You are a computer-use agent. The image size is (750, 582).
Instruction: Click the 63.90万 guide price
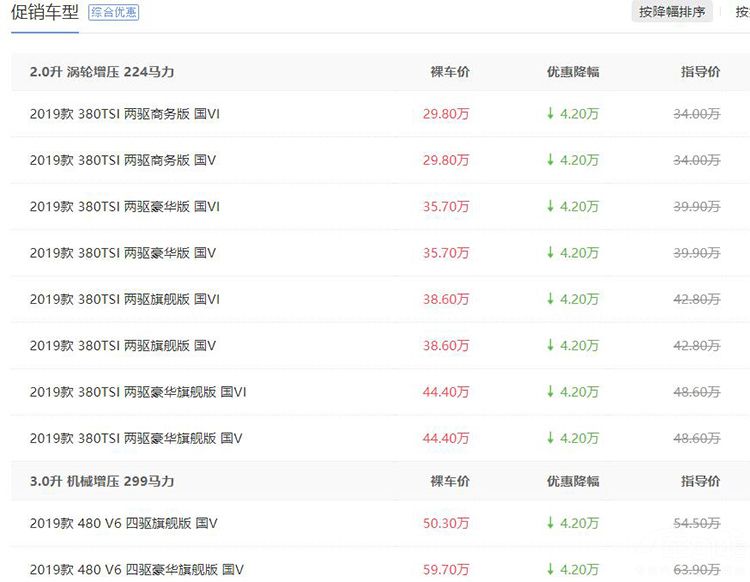tap(697, 570)
